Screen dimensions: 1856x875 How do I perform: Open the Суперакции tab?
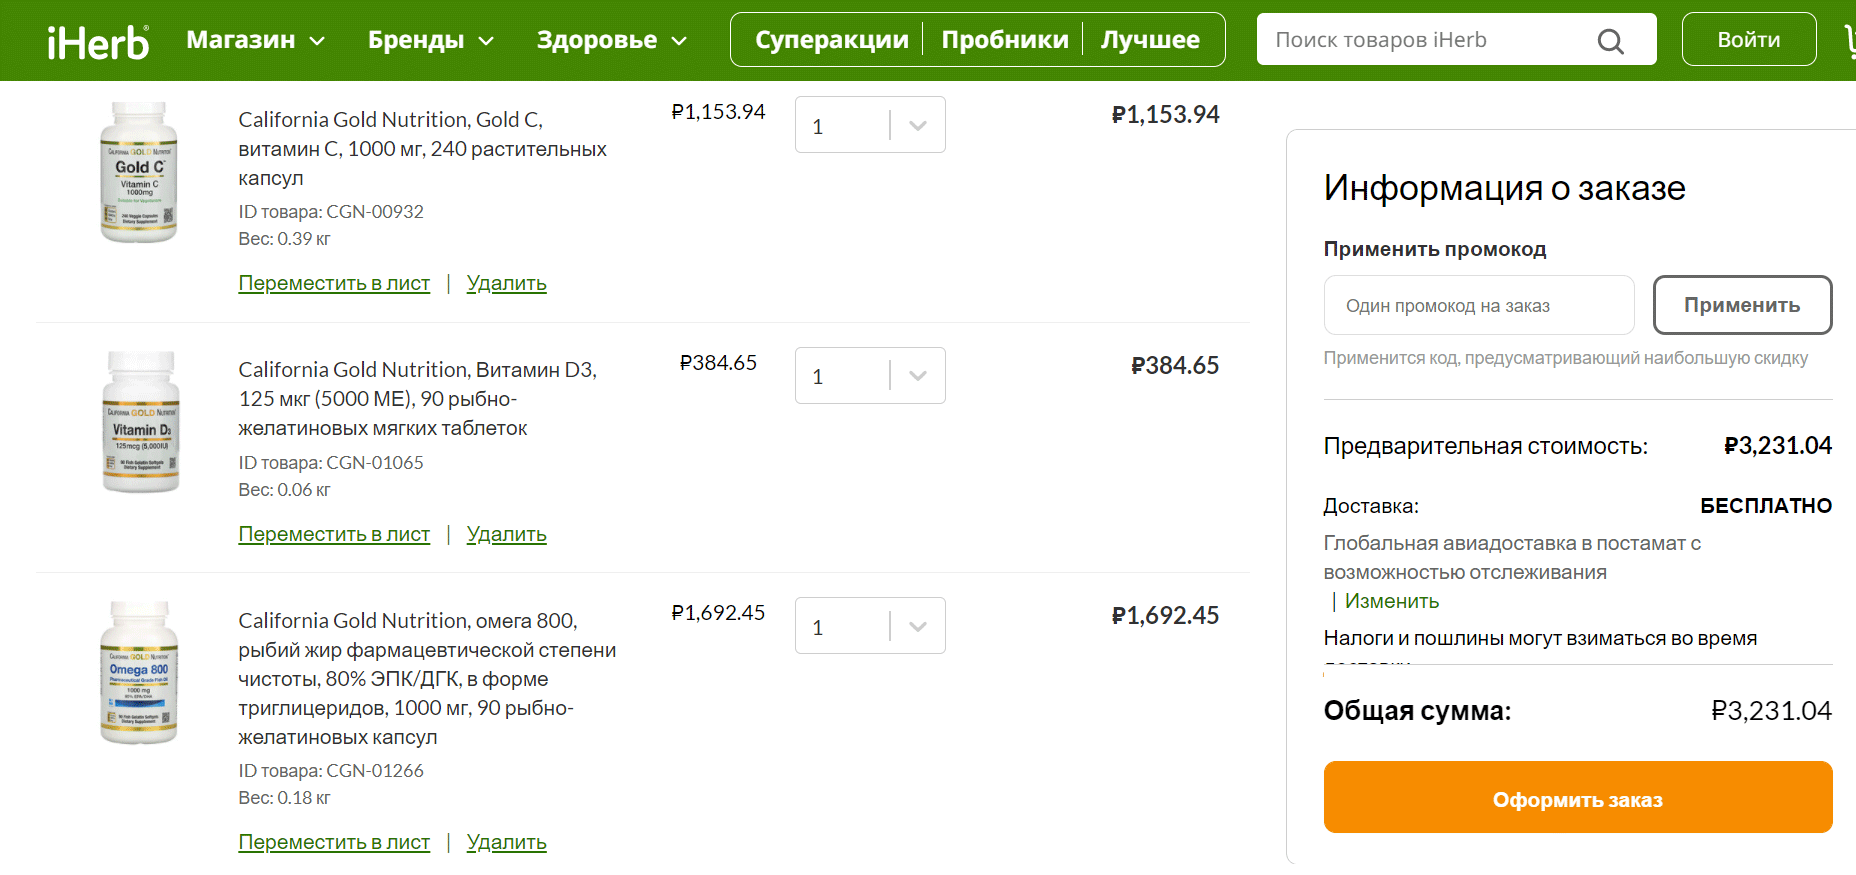point(831,40)
